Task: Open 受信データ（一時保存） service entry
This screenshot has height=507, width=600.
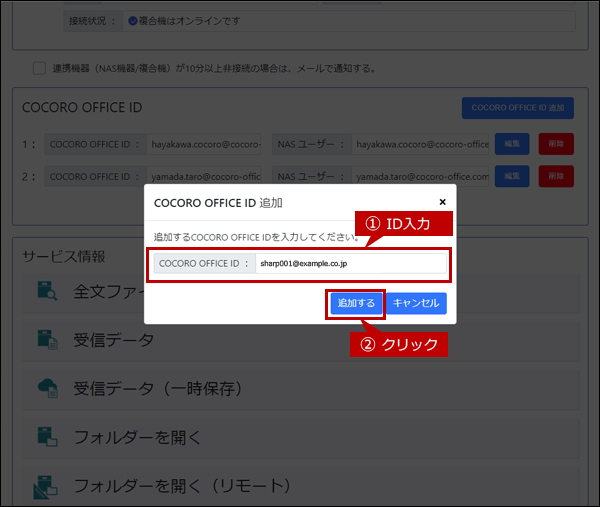Action: tap(301, 389)
